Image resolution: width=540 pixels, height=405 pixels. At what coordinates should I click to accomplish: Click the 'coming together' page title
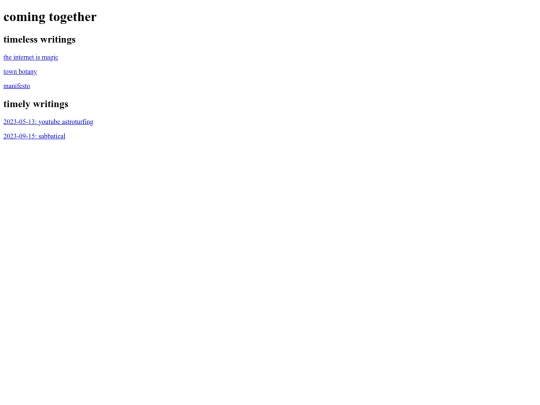[x=50, y=17]
